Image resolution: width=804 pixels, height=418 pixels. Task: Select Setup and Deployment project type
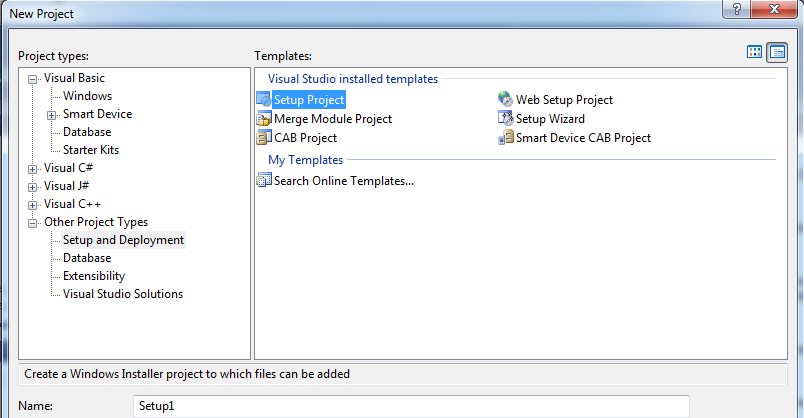123,240
